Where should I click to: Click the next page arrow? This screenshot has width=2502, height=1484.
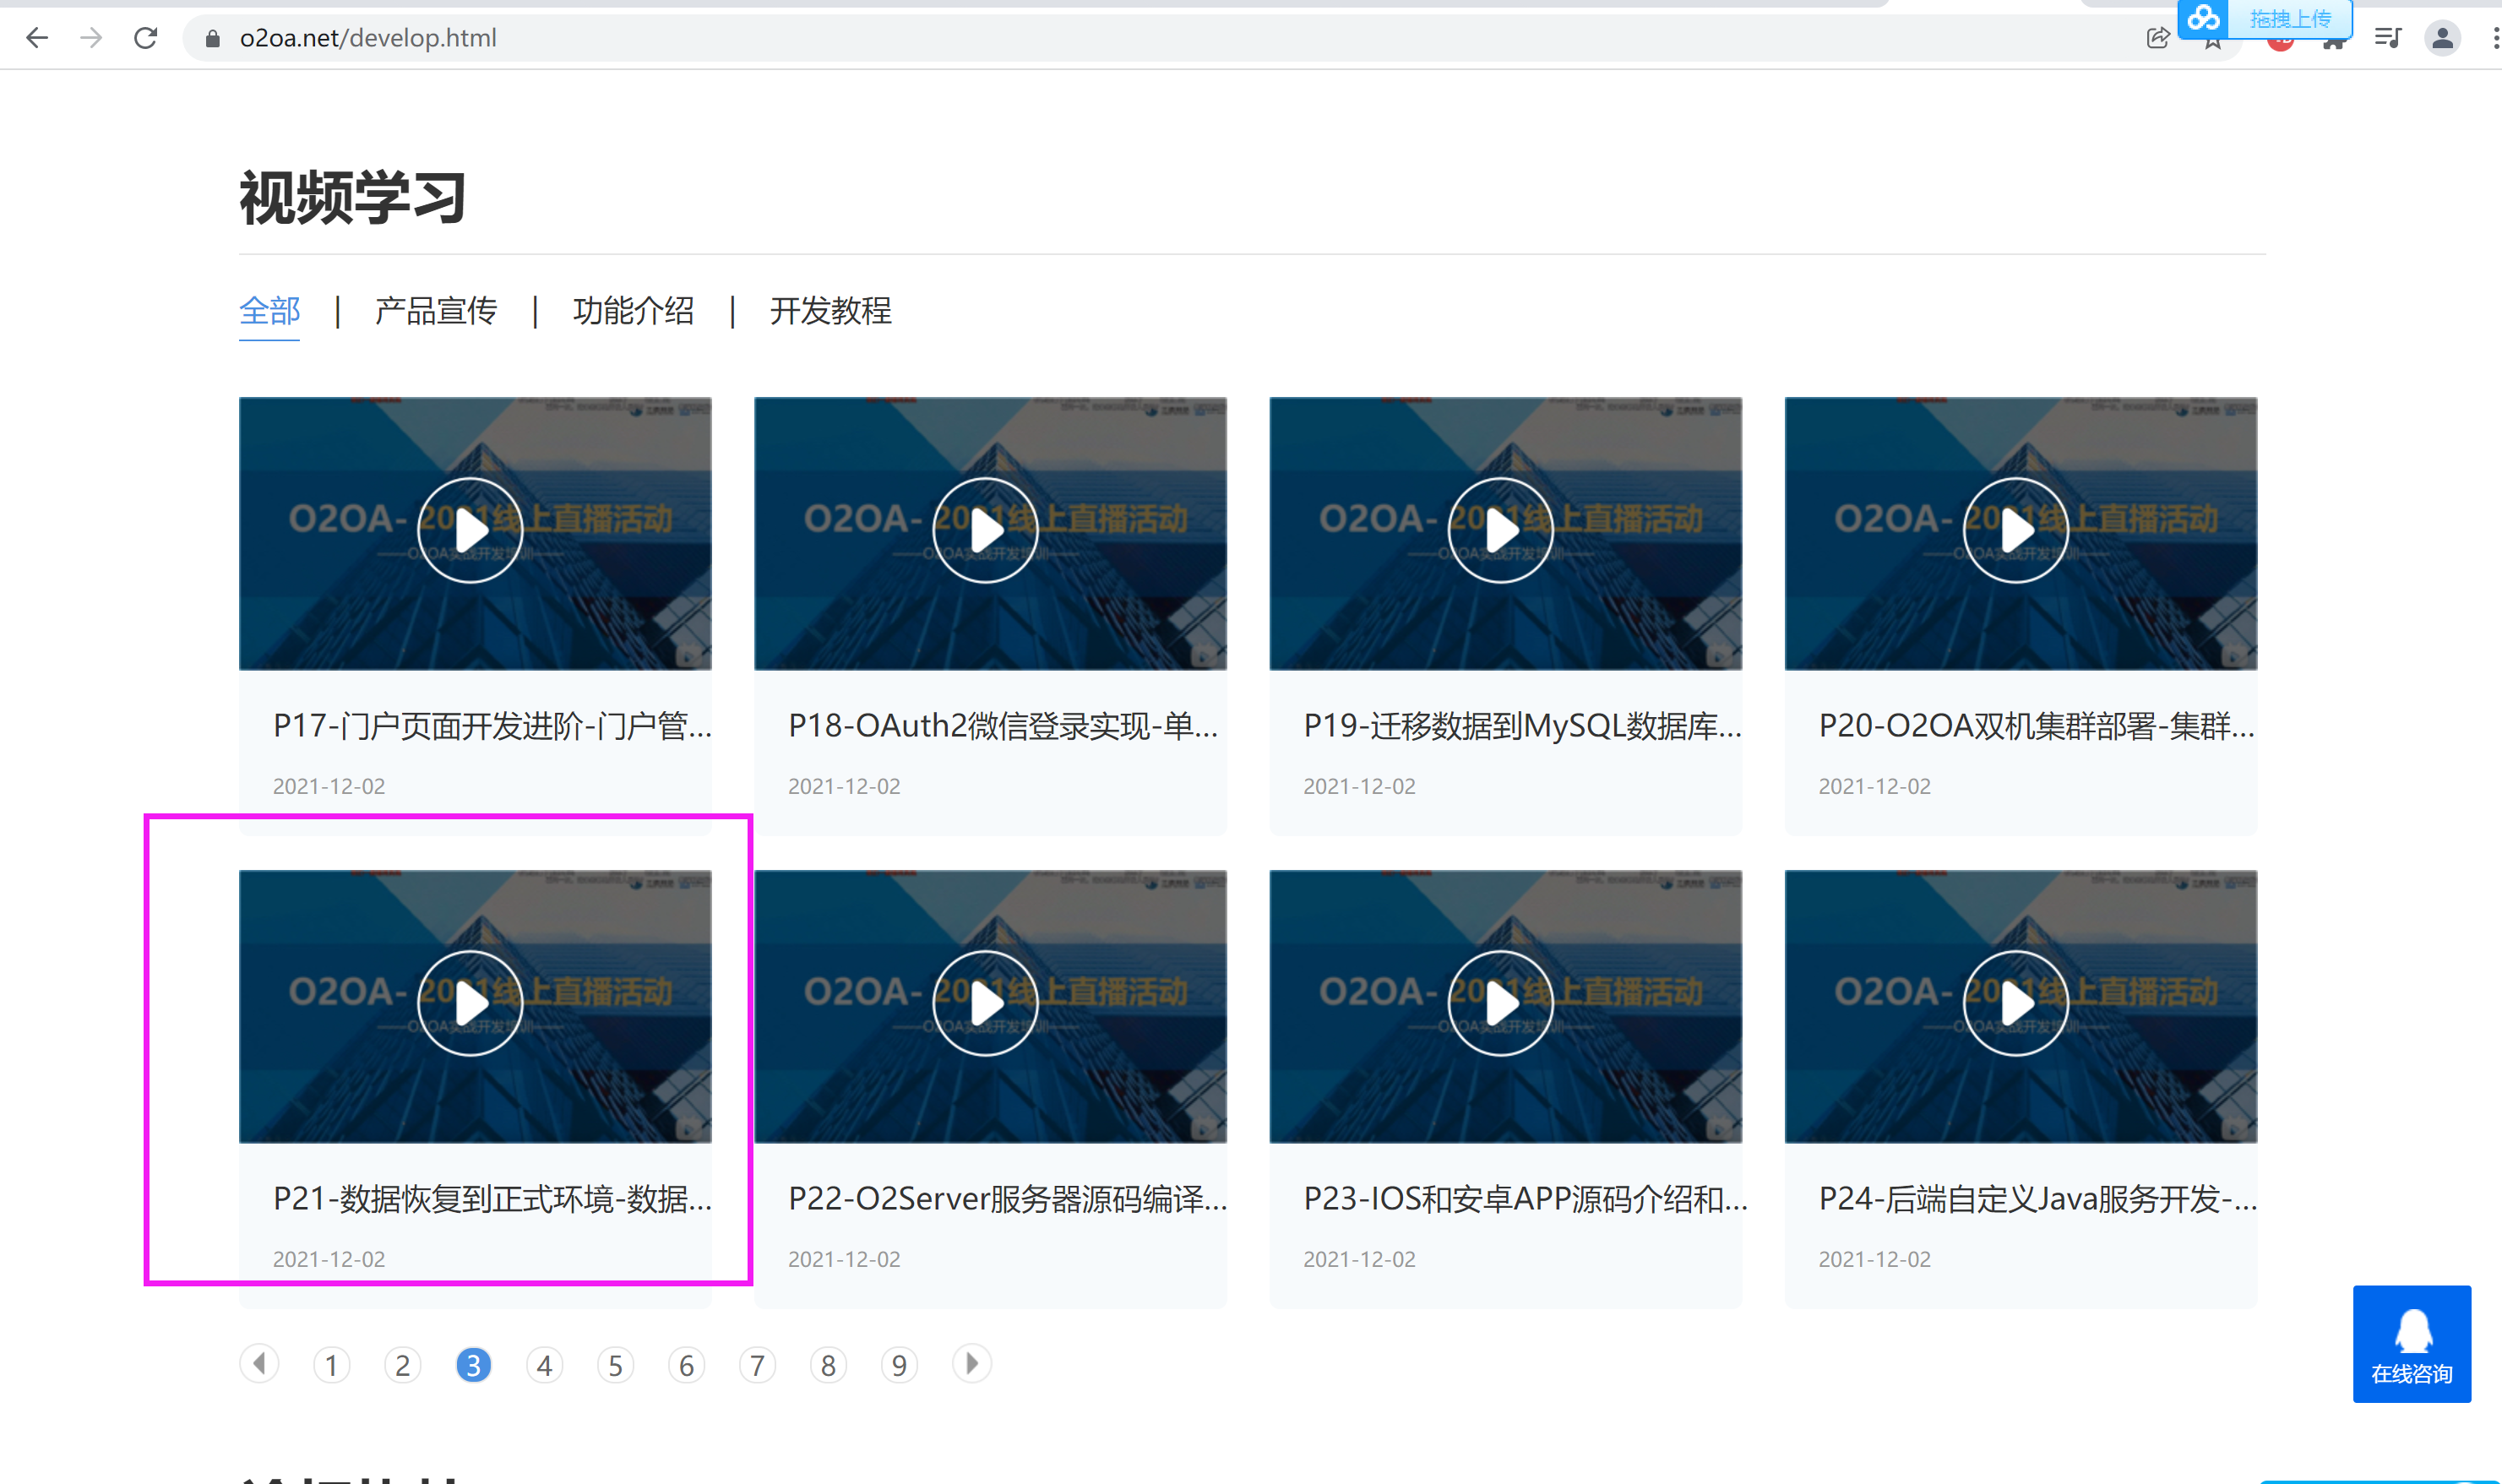(x=970, y=1364)
